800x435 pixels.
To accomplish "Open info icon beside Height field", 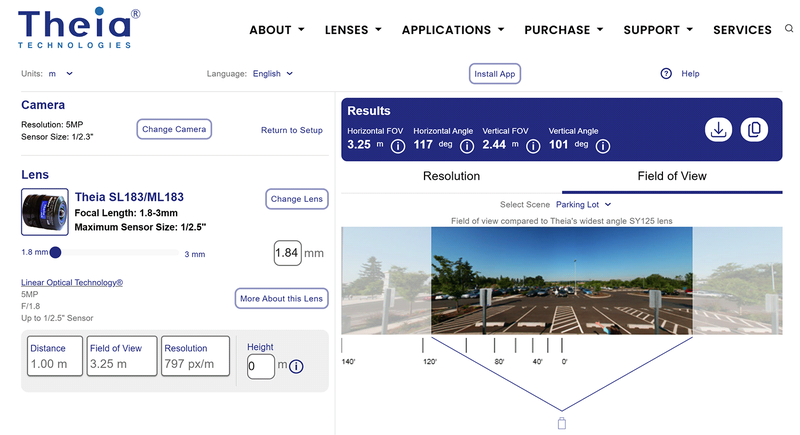I will pos(296,366).
